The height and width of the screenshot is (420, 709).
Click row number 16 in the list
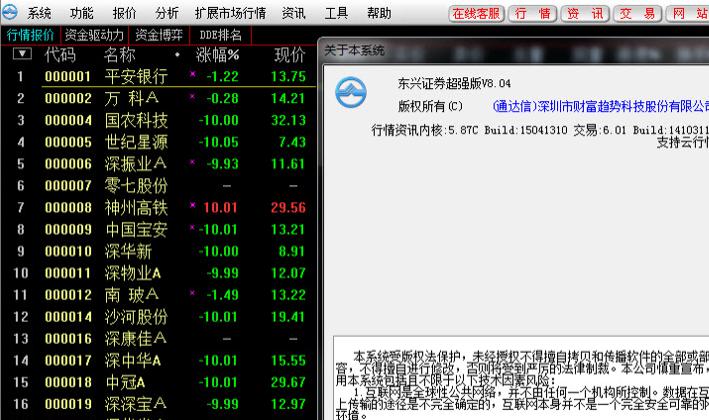pos(21,404)
